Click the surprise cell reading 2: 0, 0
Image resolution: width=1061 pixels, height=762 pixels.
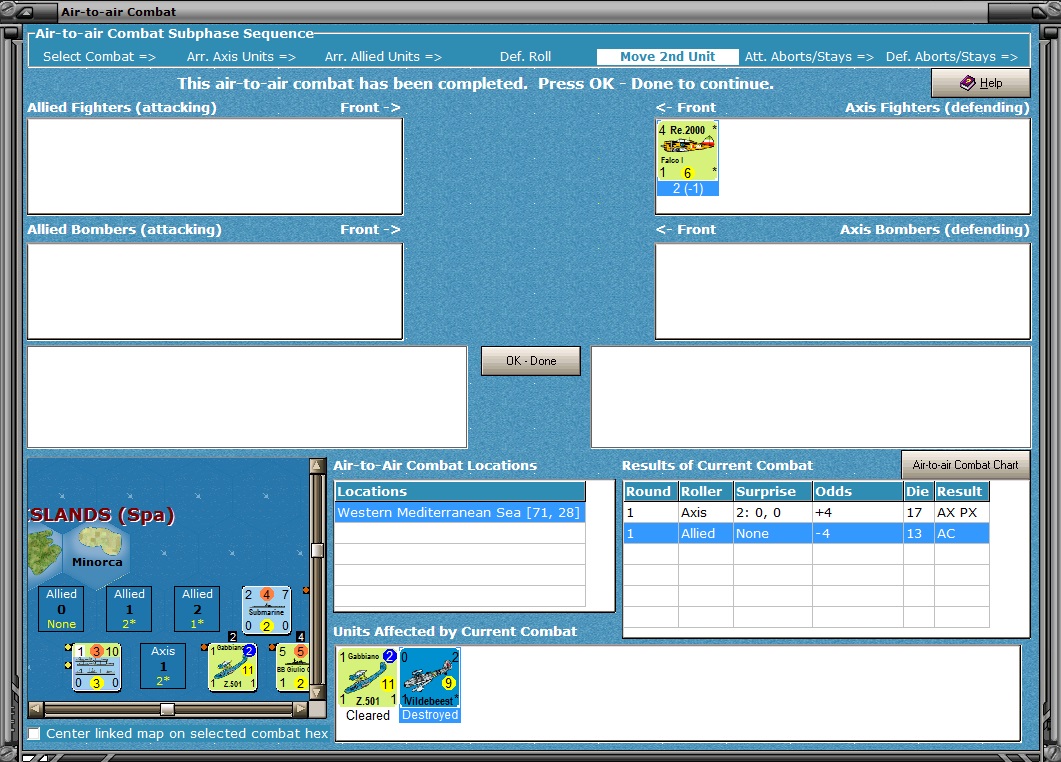[x=773, y=512]
